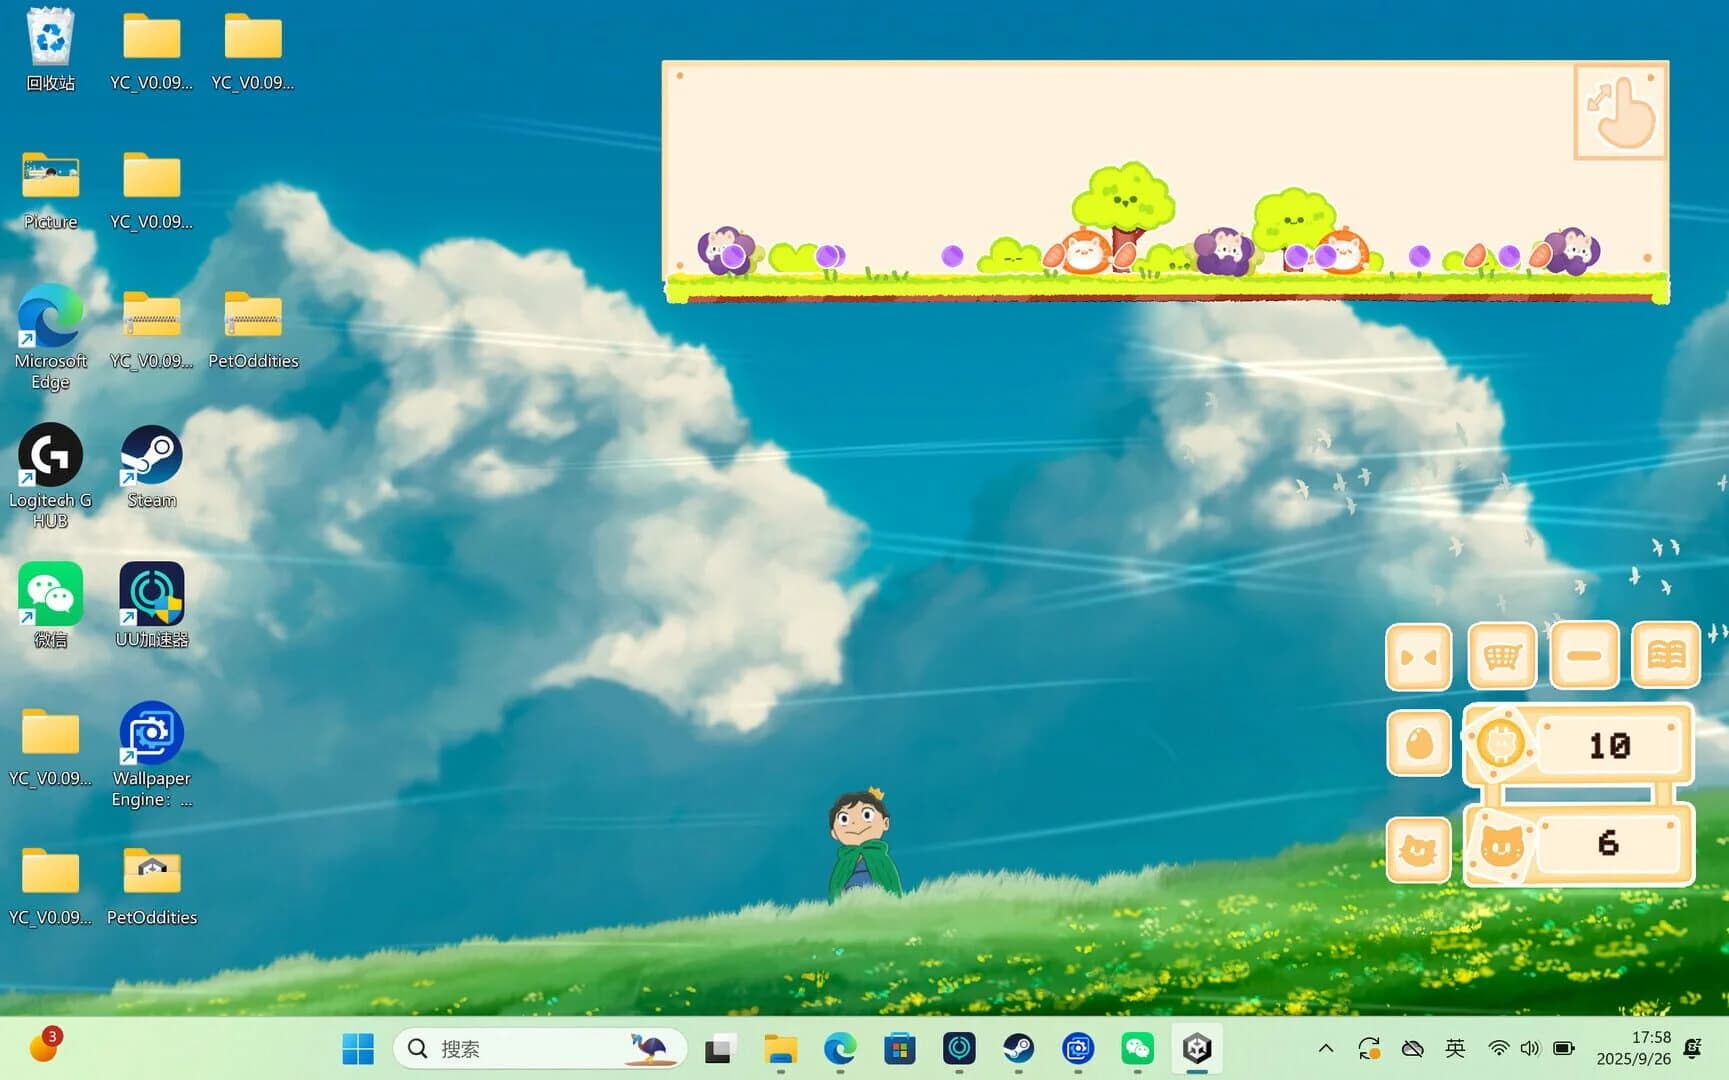The width and height of the screenshot is (1729, 1080).
Task: Mute the speaker from the system tray
Action: (x=1531, y=1048)
